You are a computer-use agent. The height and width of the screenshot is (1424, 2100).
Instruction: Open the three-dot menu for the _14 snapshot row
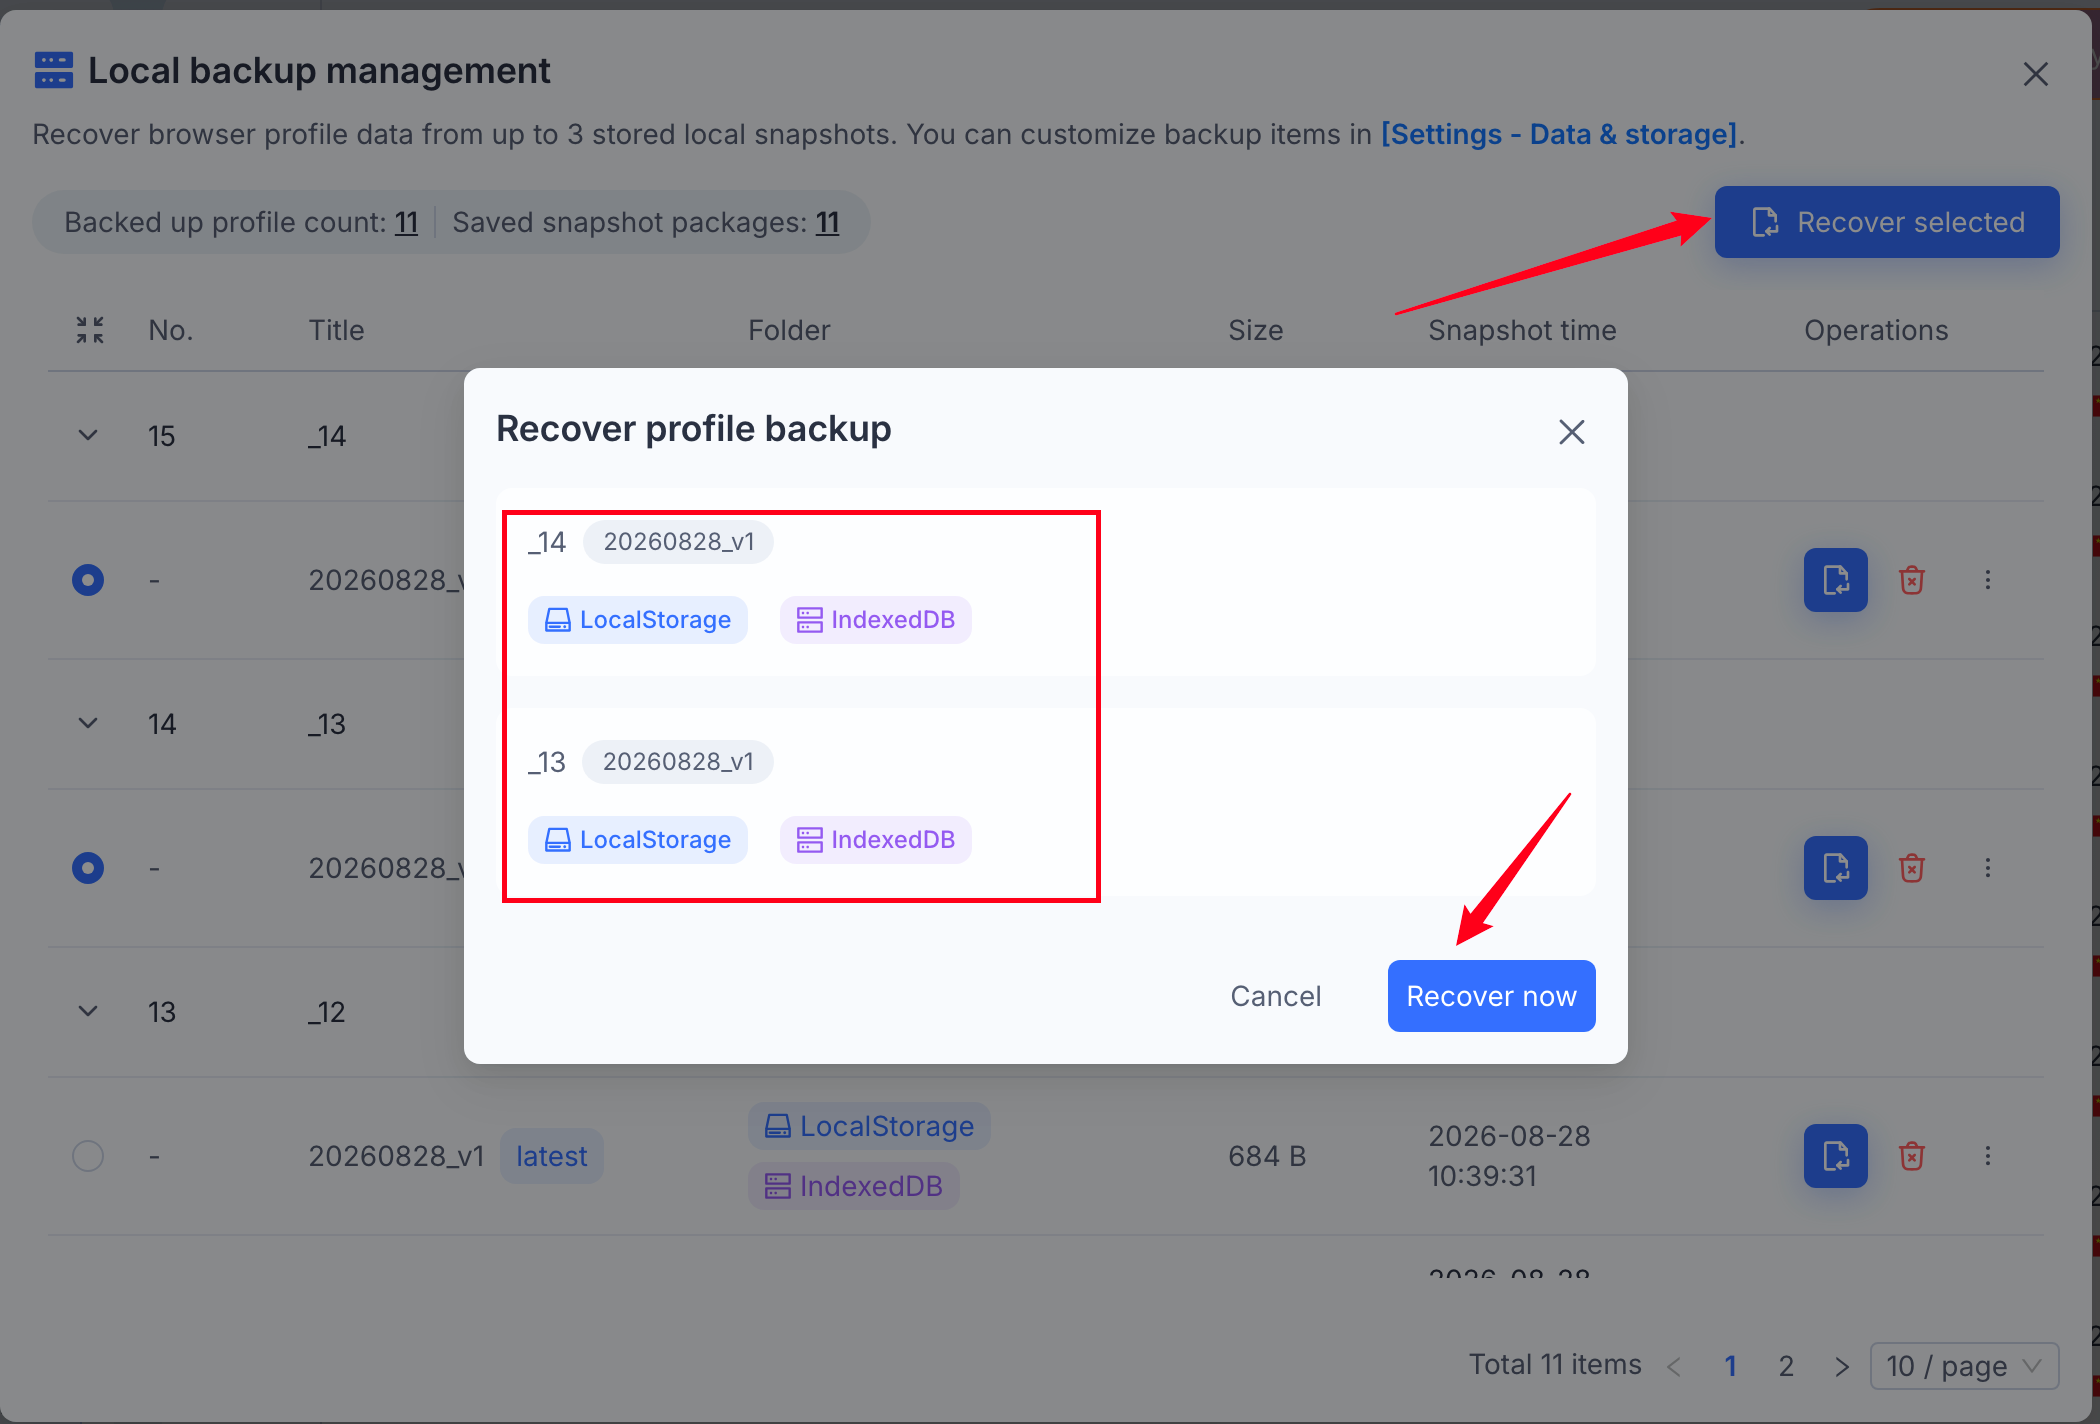[x=1988, y=580]
